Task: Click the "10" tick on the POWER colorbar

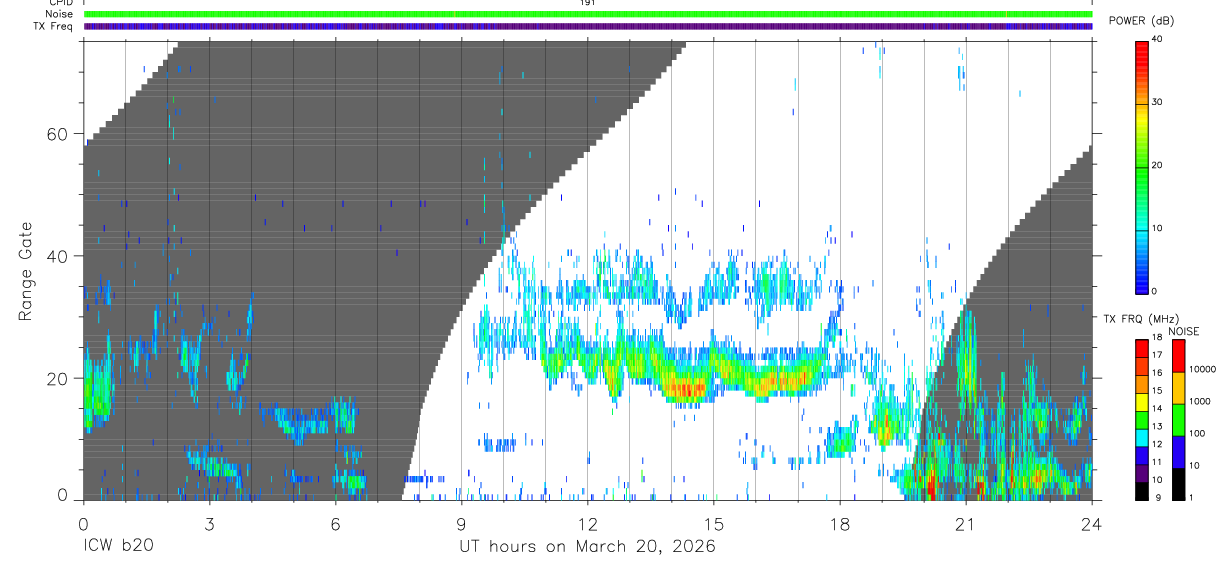Action: [x=1157, y=228]
